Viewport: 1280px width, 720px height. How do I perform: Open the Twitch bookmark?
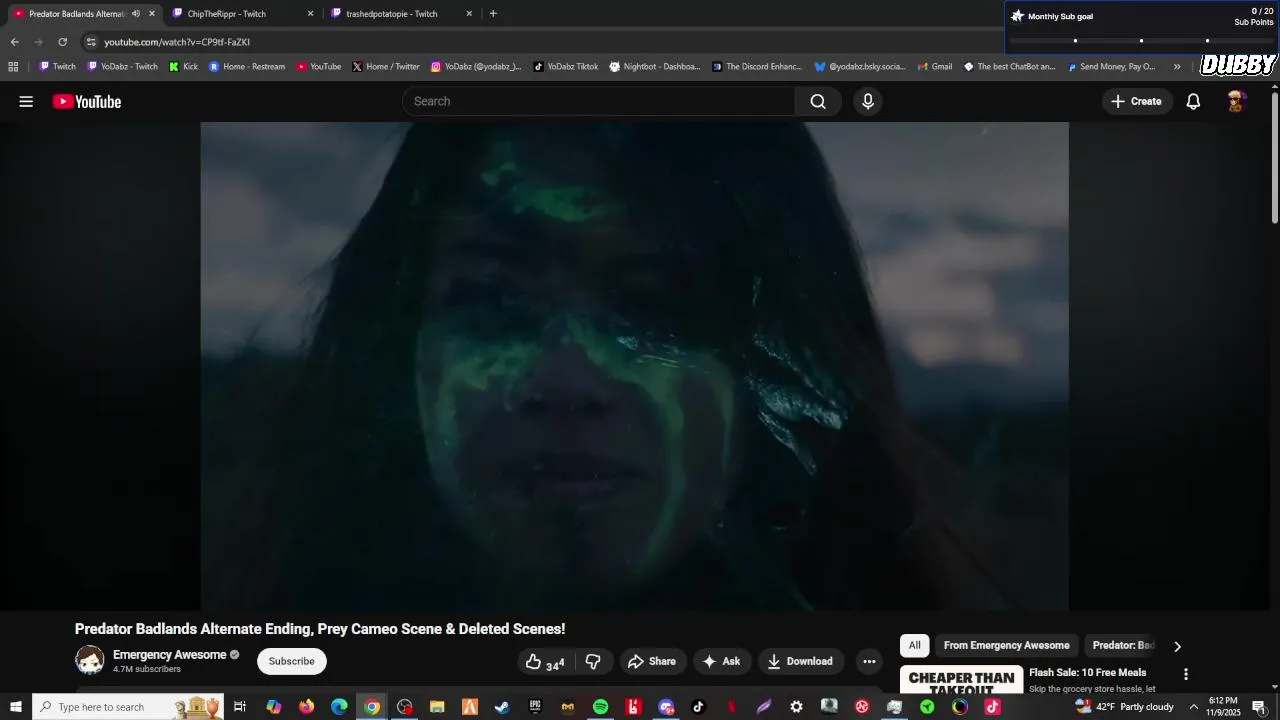point(57,67)
